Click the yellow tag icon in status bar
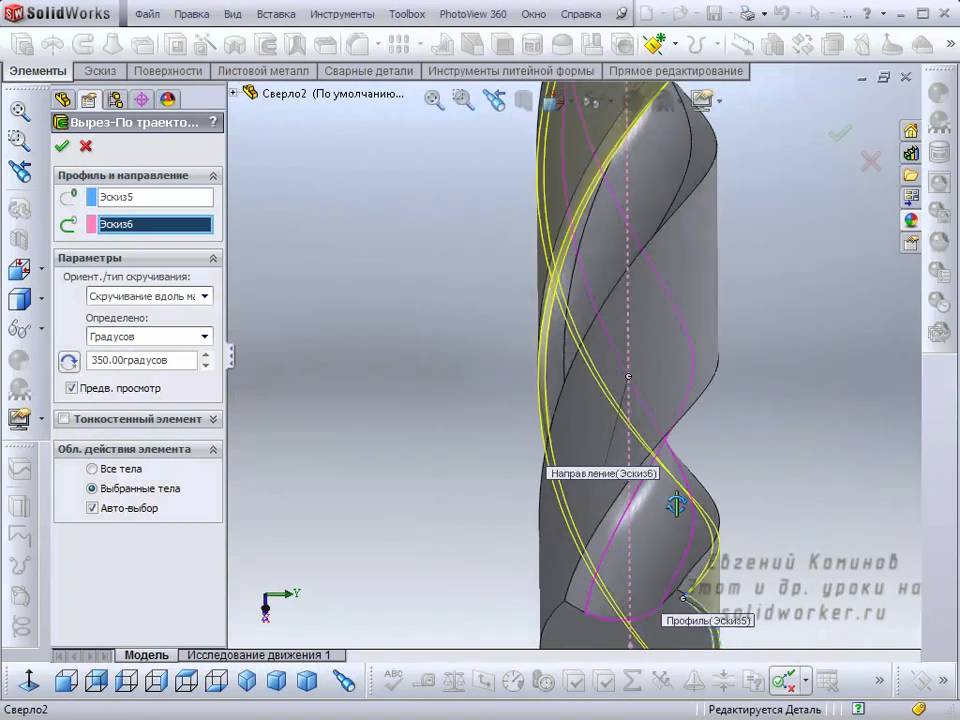Screen dimensions: 960x720 [918, 709]
